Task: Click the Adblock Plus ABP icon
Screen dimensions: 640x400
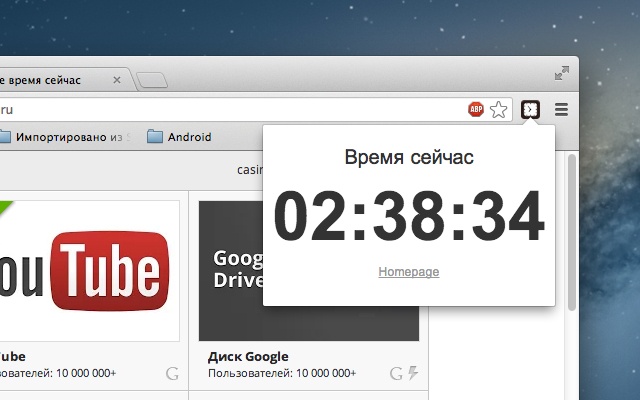Action: click(x=476, y=109)
